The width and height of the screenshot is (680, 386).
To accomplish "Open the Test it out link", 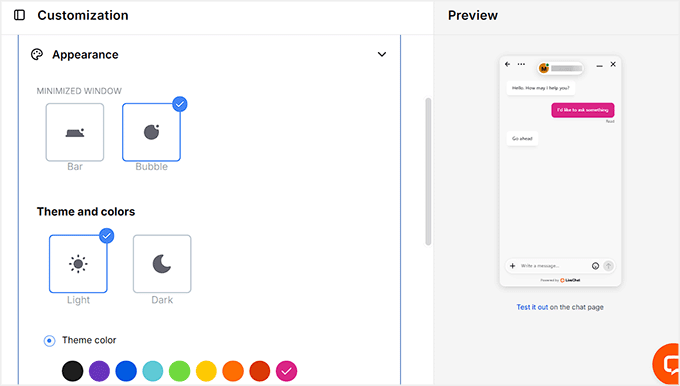I will pos(532,307).
